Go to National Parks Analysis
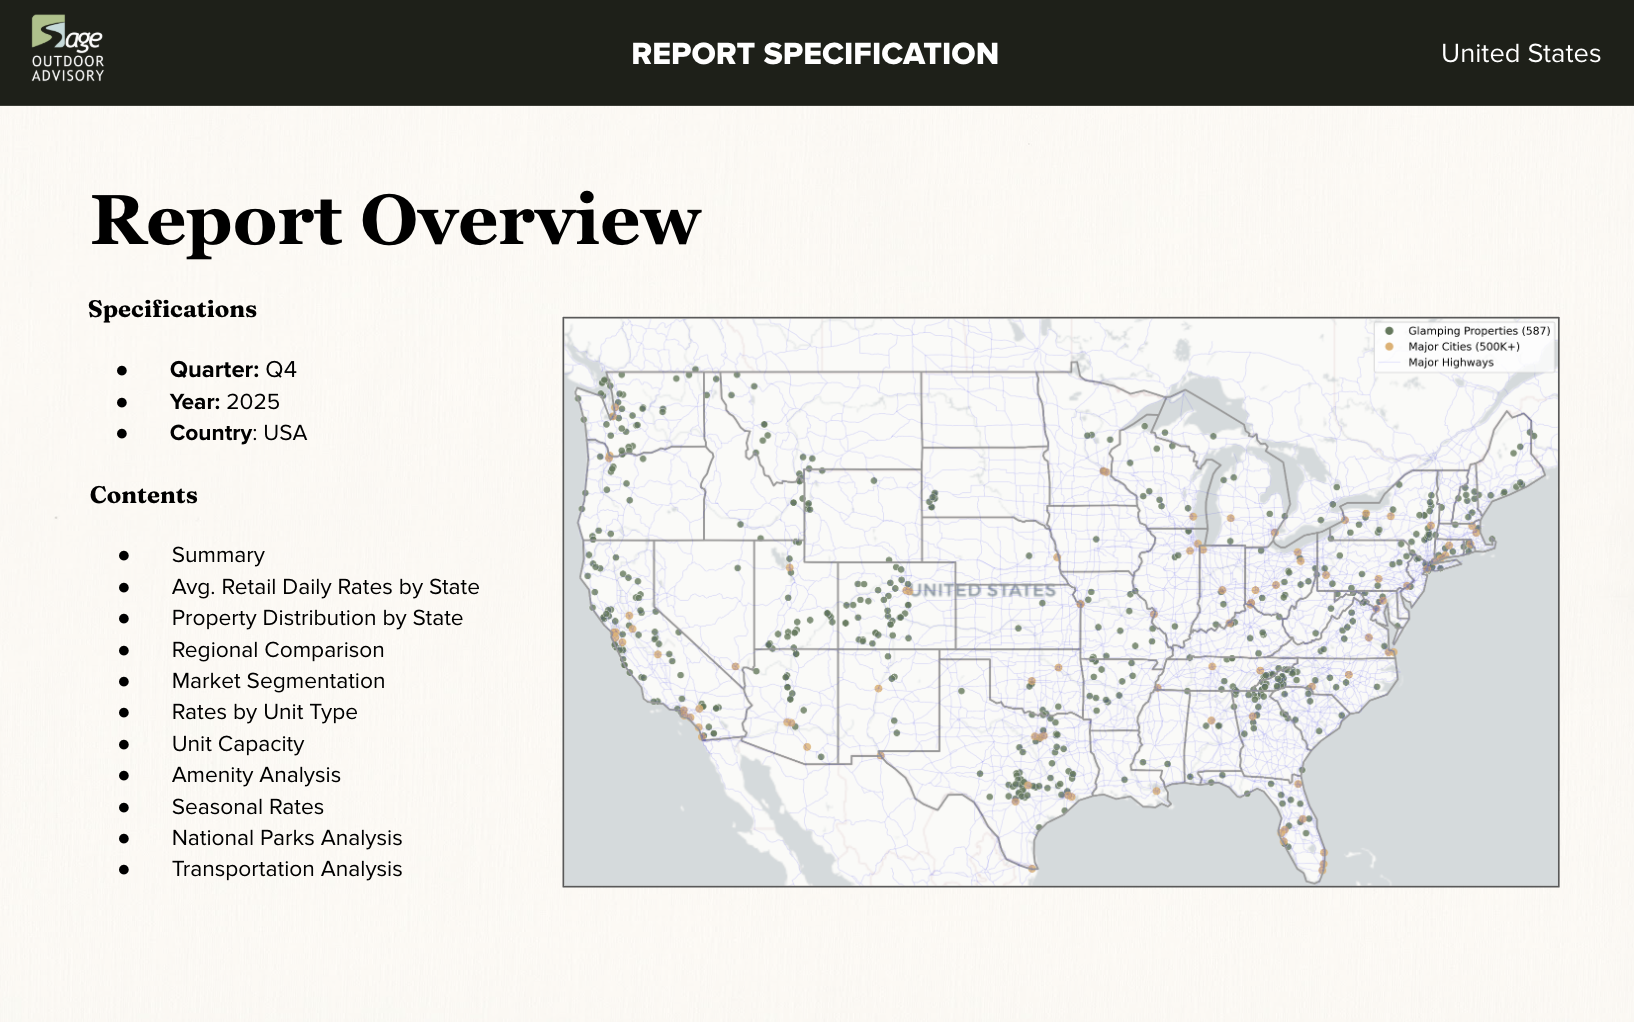 [287, 838]
